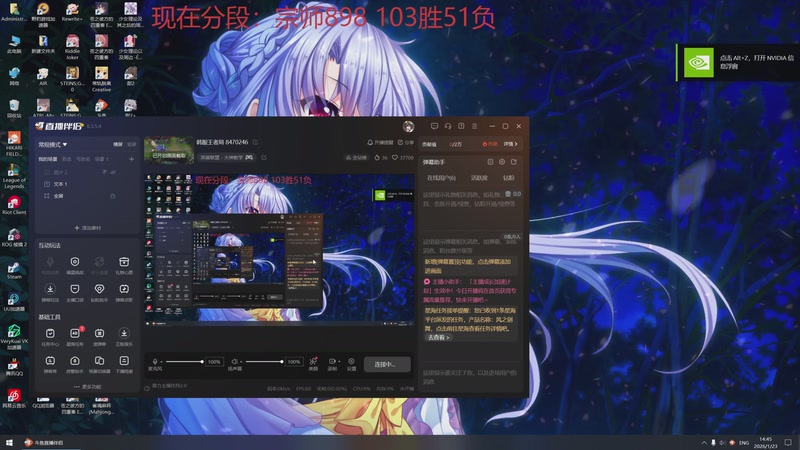
Task: Open Windows Start button
Action: 9,442
